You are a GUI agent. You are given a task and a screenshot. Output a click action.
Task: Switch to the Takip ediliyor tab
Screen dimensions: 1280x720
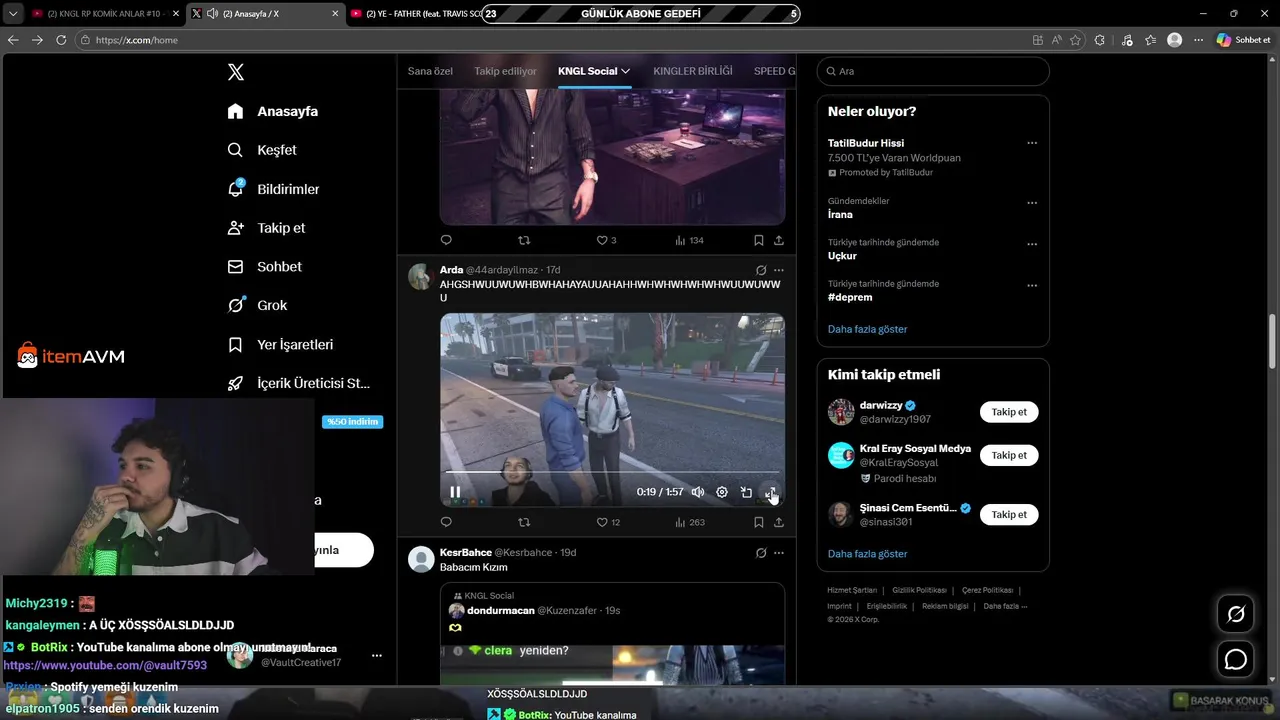(505, 71)
